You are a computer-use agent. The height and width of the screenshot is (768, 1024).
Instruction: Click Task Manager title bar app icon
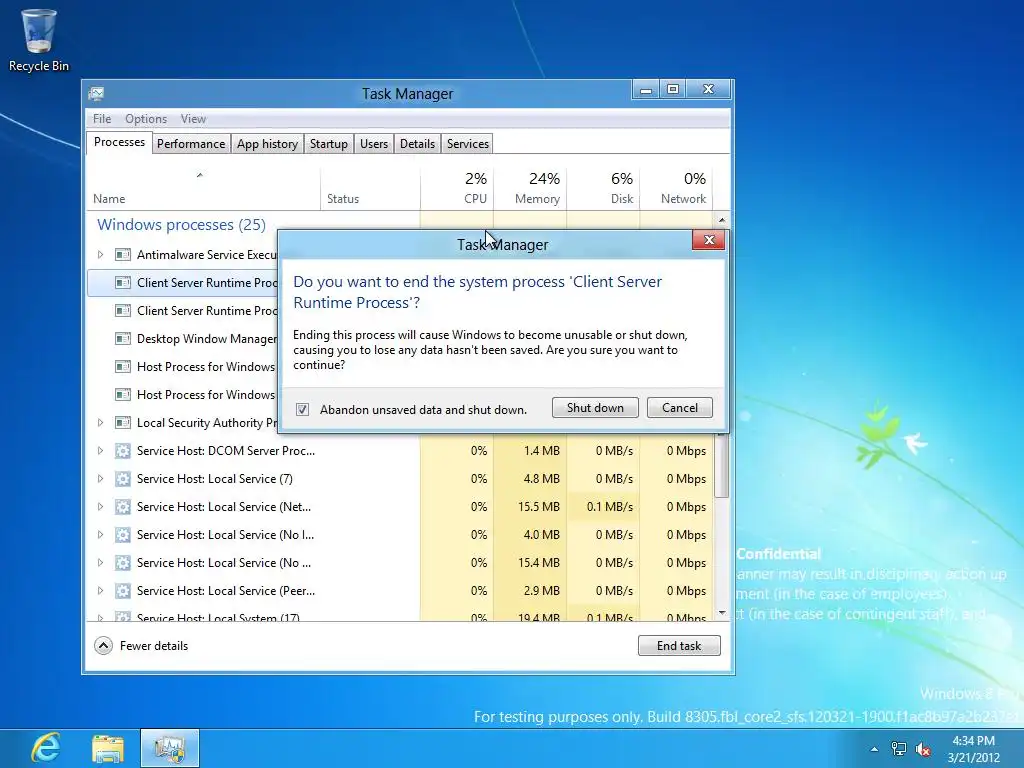(x=97, y=94)
